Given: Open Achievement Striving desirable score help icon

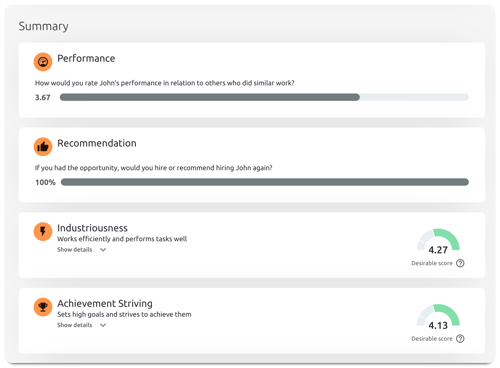Looking at the screenshot, I should pyautogui.click(x=460, y=339).
